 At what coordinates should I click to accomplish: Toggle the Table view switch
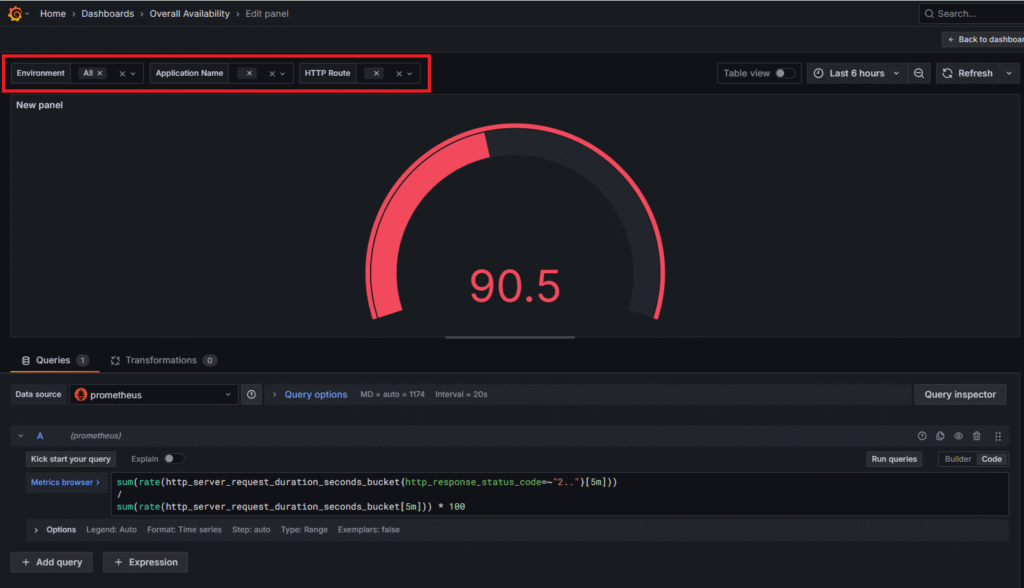pyautogui.click(x=784, y=73)
